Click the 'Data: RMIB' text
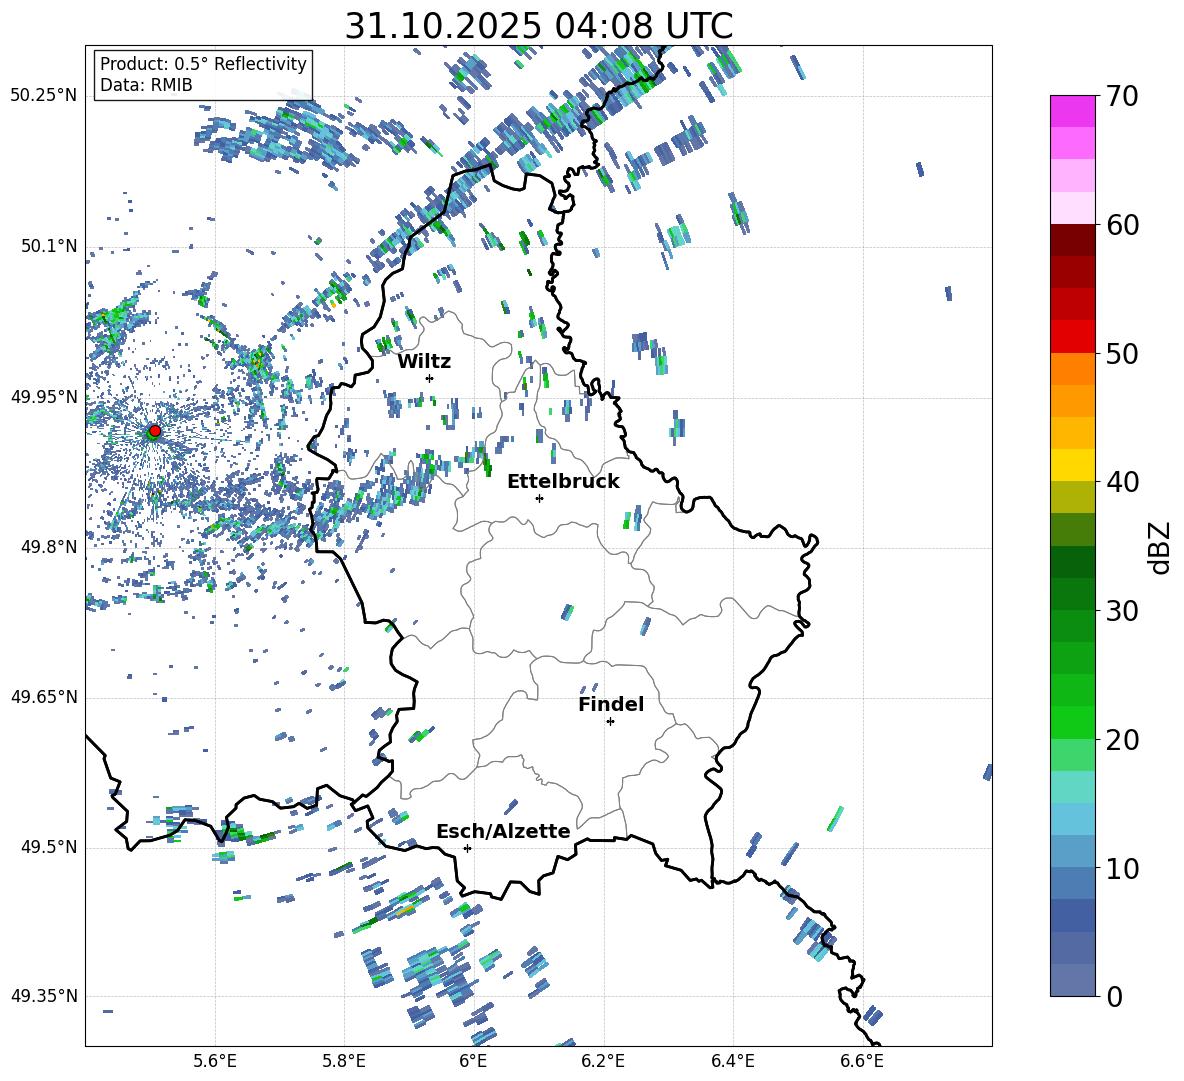 146,85
